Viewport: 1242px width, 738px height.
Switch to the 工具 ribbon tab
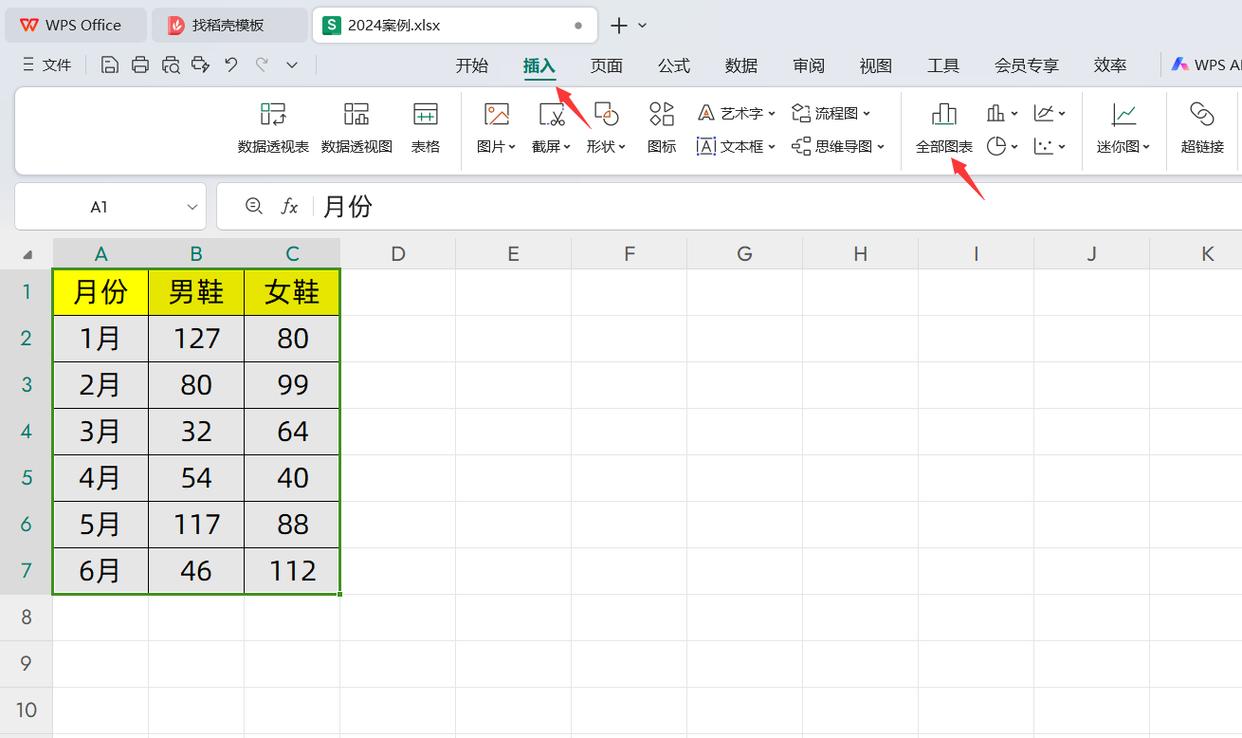(943, 65)
